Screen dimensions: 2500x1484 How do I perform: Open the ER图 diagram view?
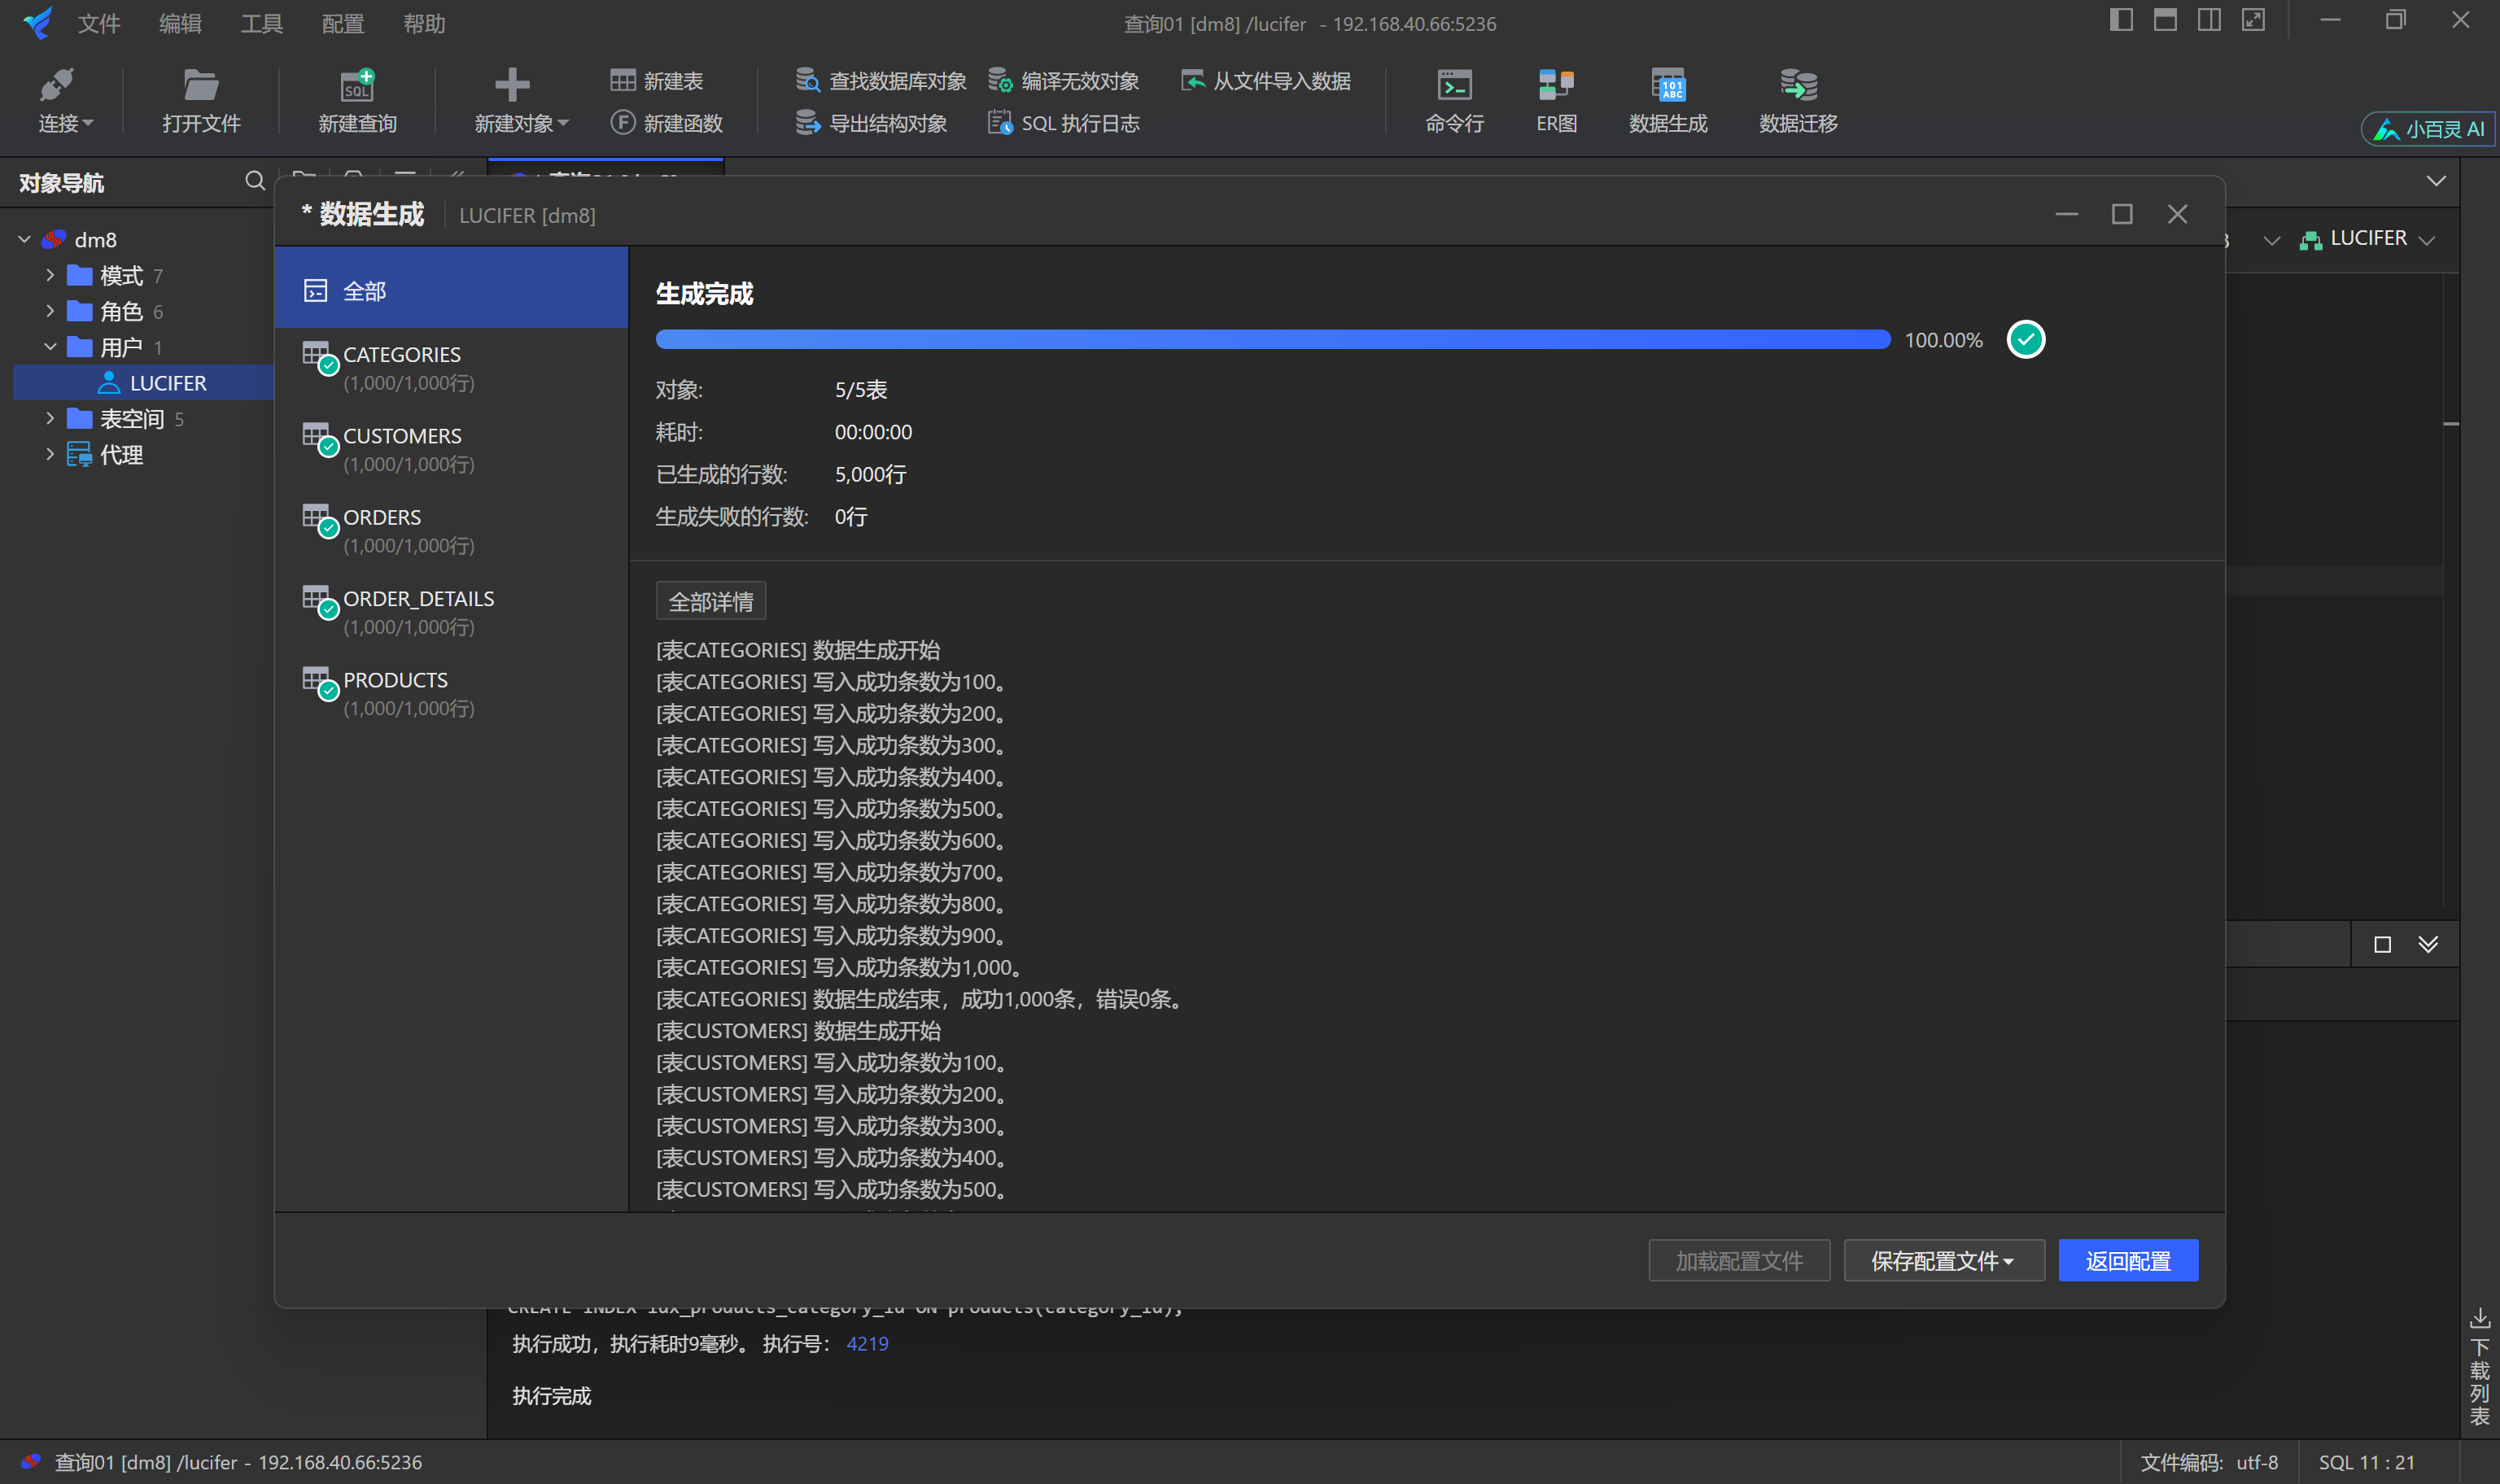[x=1554, y=99]
